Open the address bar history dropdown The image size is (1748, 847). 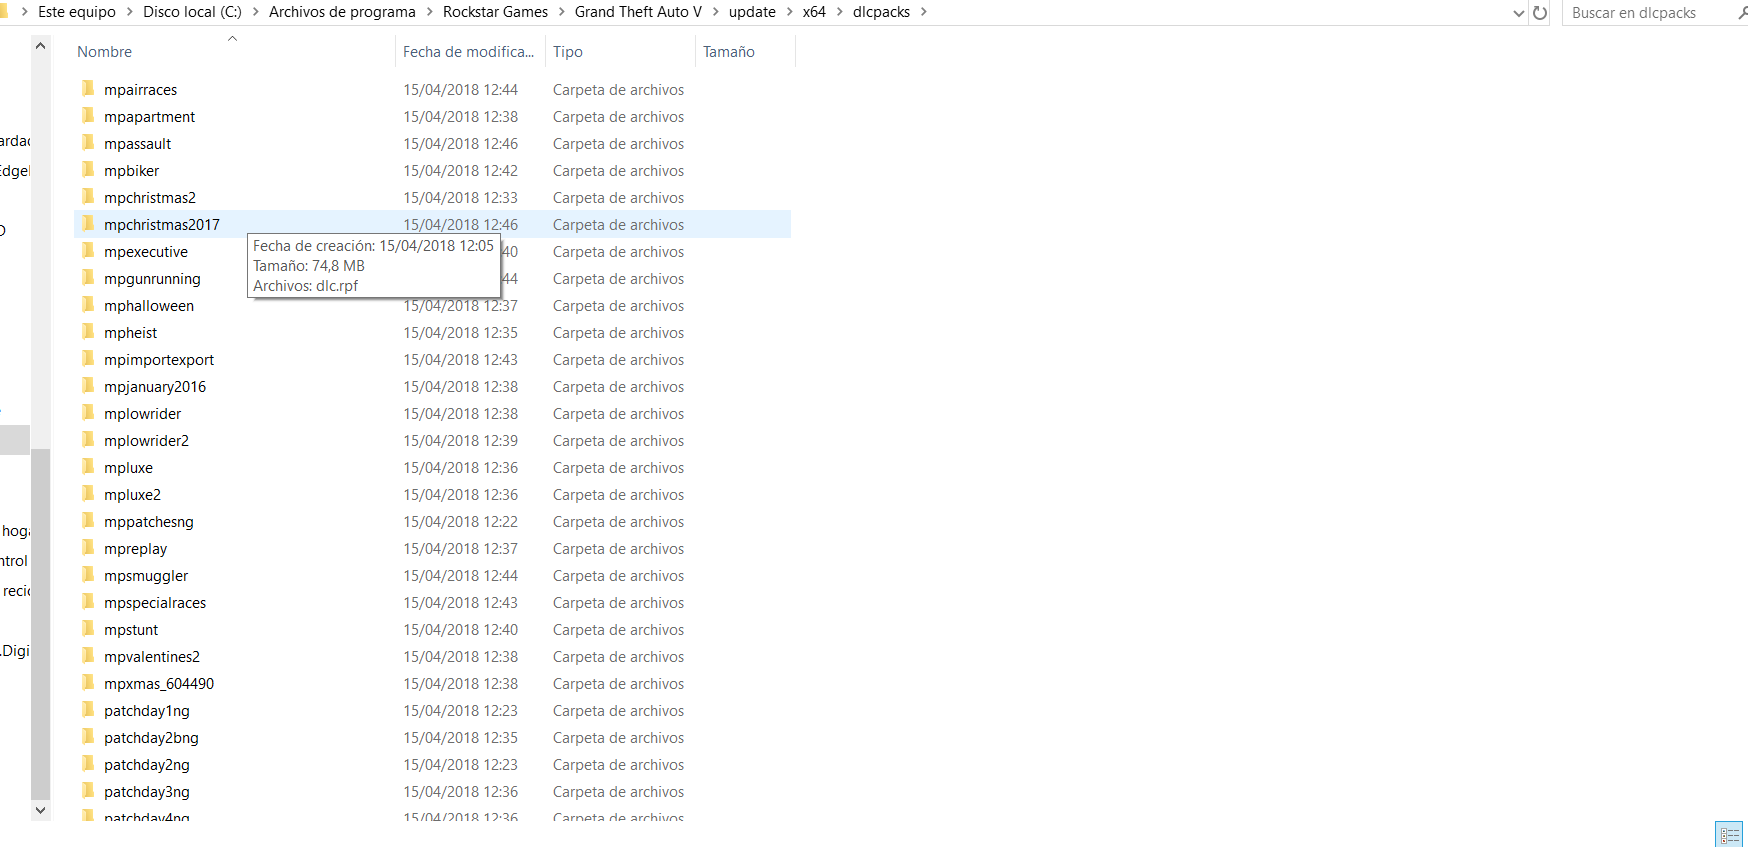pos(1519,13)
